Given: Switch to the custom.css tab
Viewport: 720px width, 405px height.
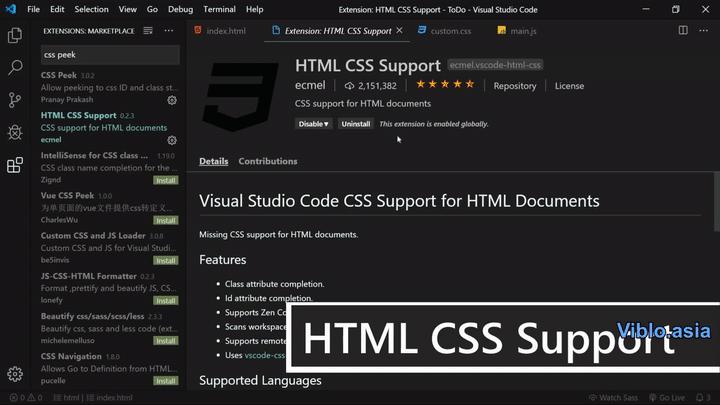Looking at the screenshot, I should [x=444, y=31].
